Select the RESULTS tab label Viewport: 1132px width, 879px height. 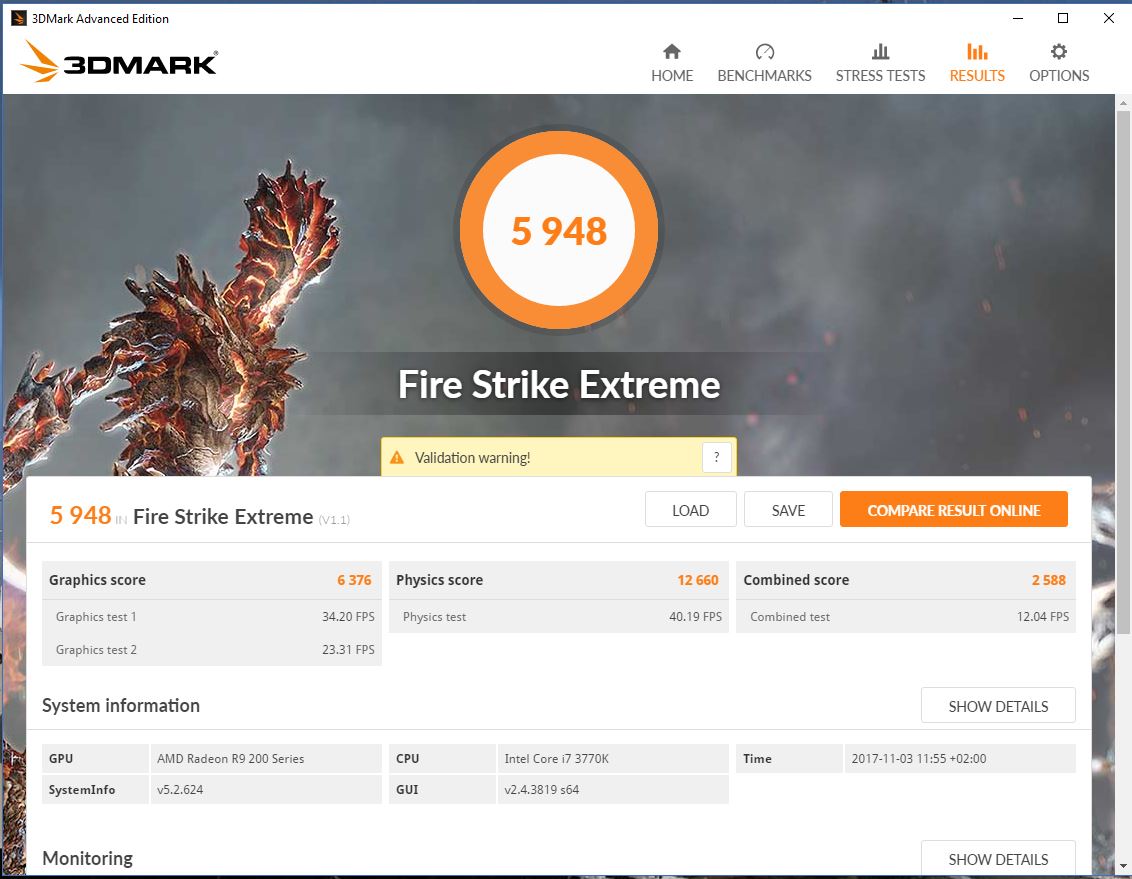pos(977,76)
